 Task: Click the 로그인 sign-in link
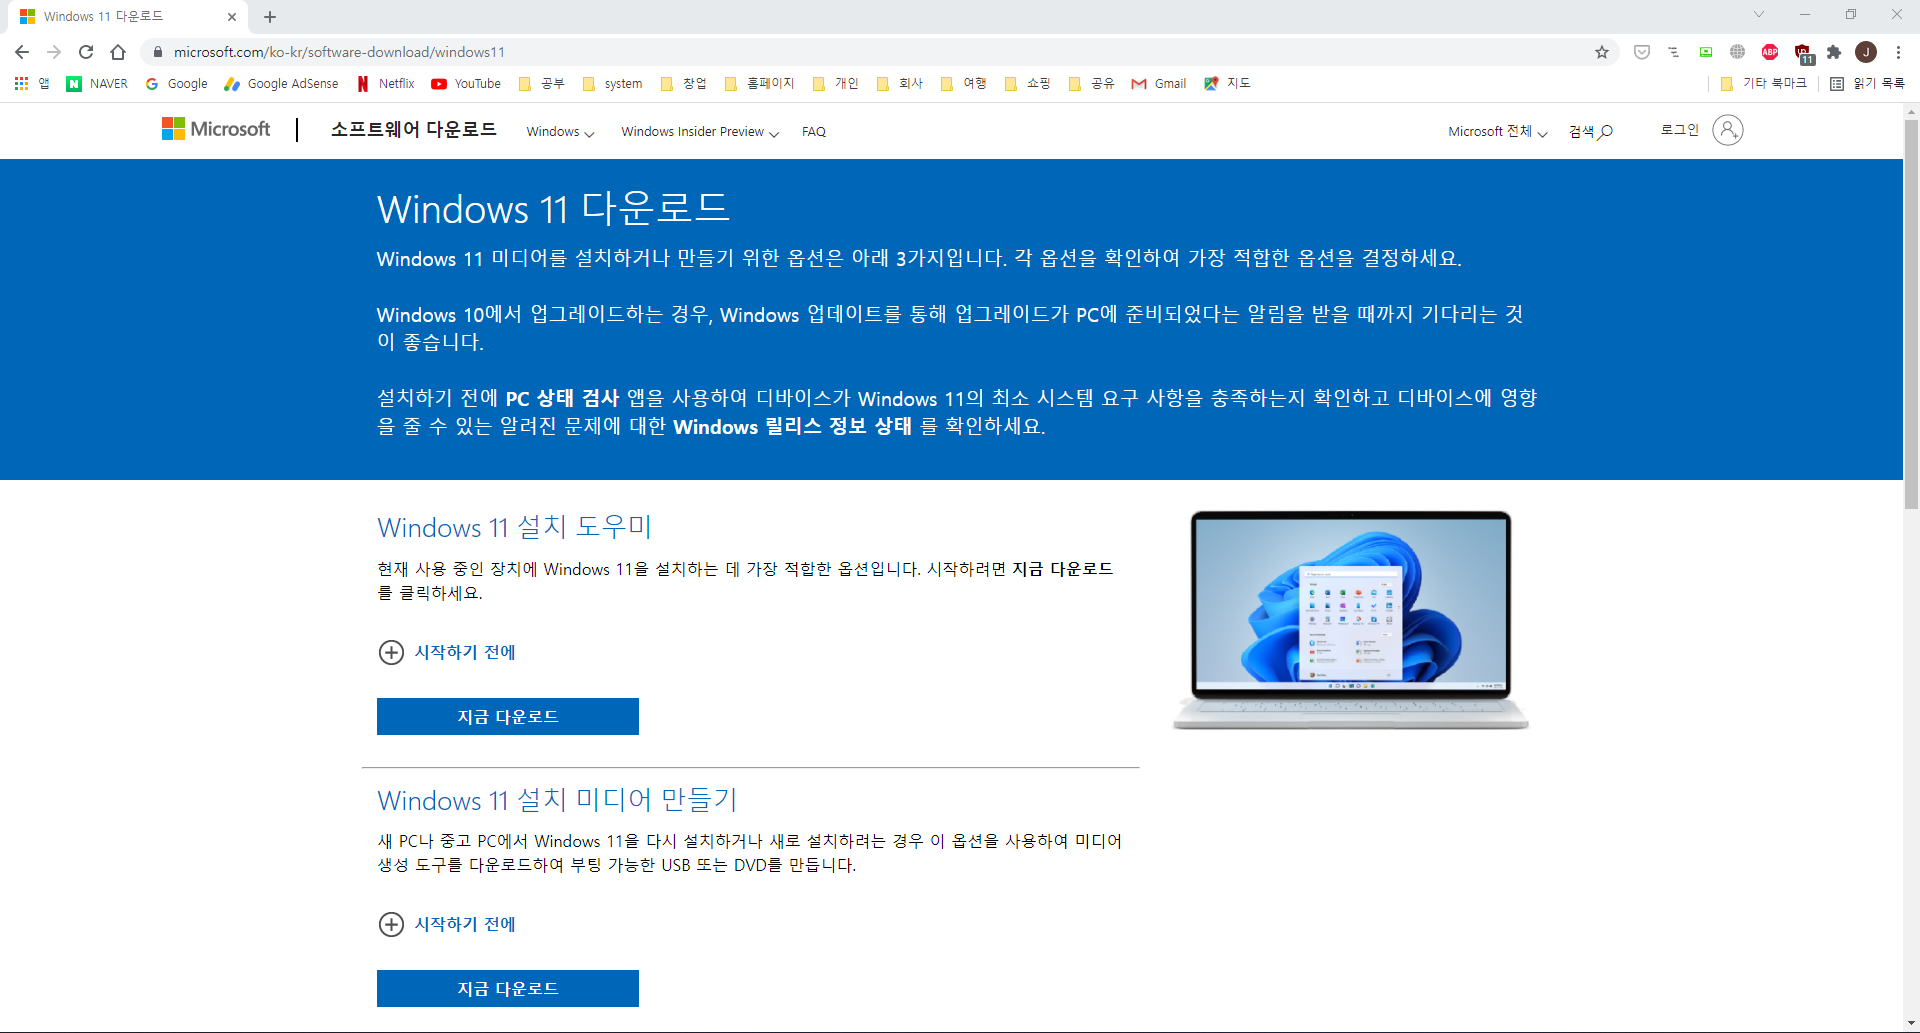tap(1680, 130)
